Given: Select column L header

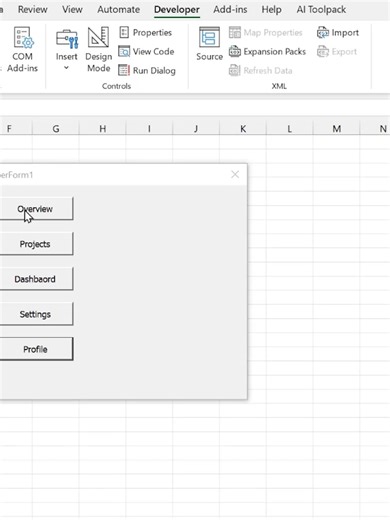Looking at the screenshot, I should (290, 129).
